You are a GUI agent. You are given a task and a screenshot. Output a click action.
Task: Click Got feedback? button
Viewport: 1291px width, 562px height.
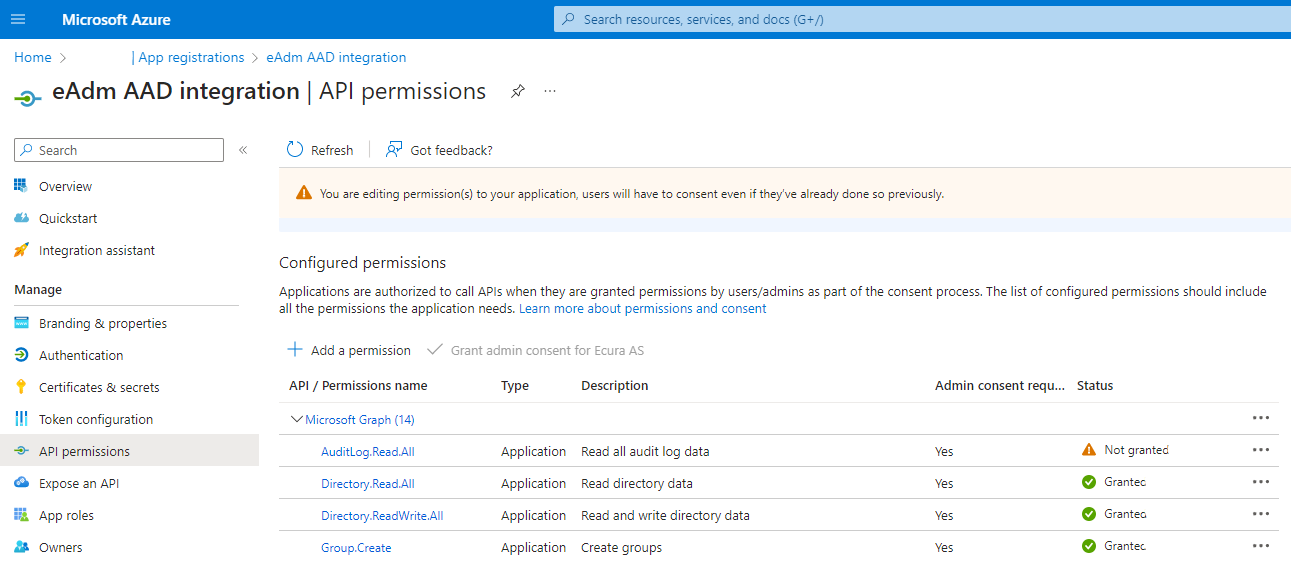(x=439, y=150)
